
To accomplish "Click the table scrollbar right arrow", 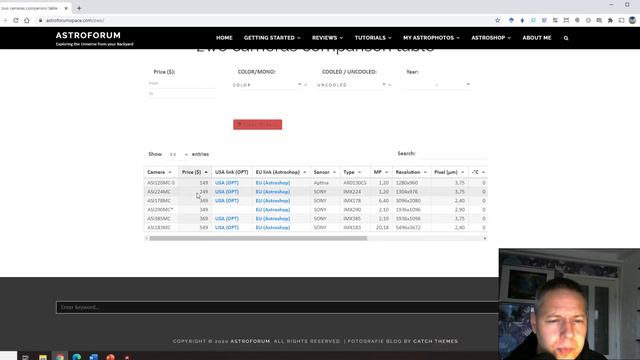I will tap(484, 238).
